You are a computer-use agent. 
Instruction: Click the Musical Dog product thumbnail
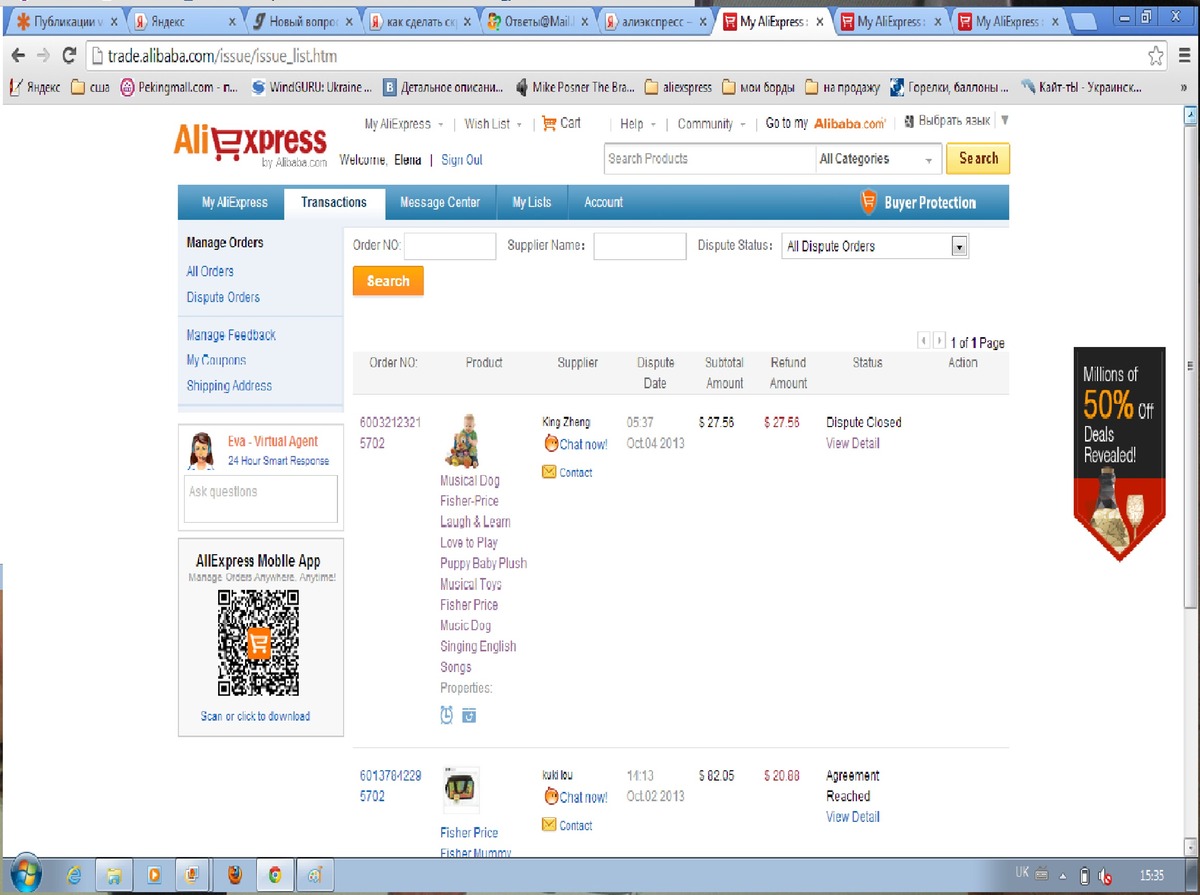pyautogui.click(x=461, y=440)
